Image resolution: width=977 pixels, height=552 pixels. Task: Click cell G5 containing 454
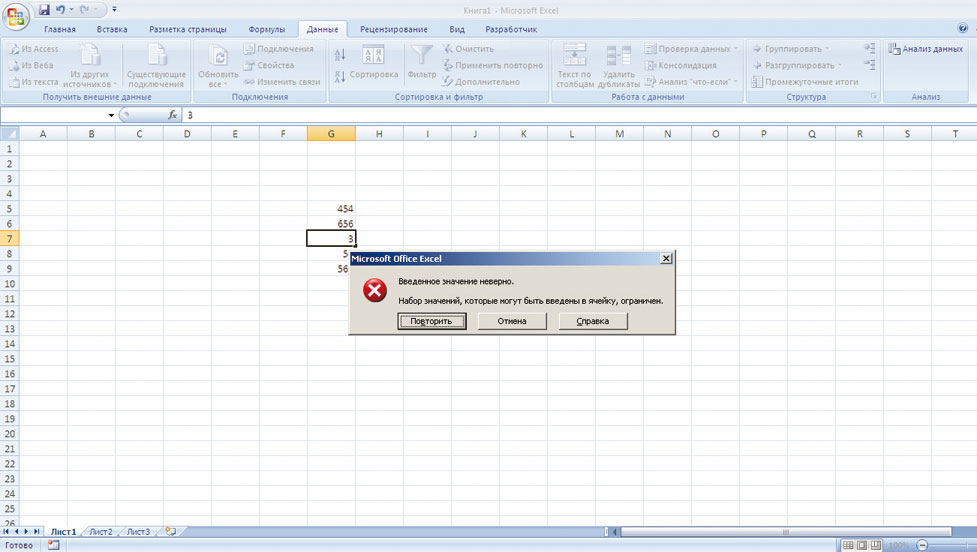click(331, 209)
